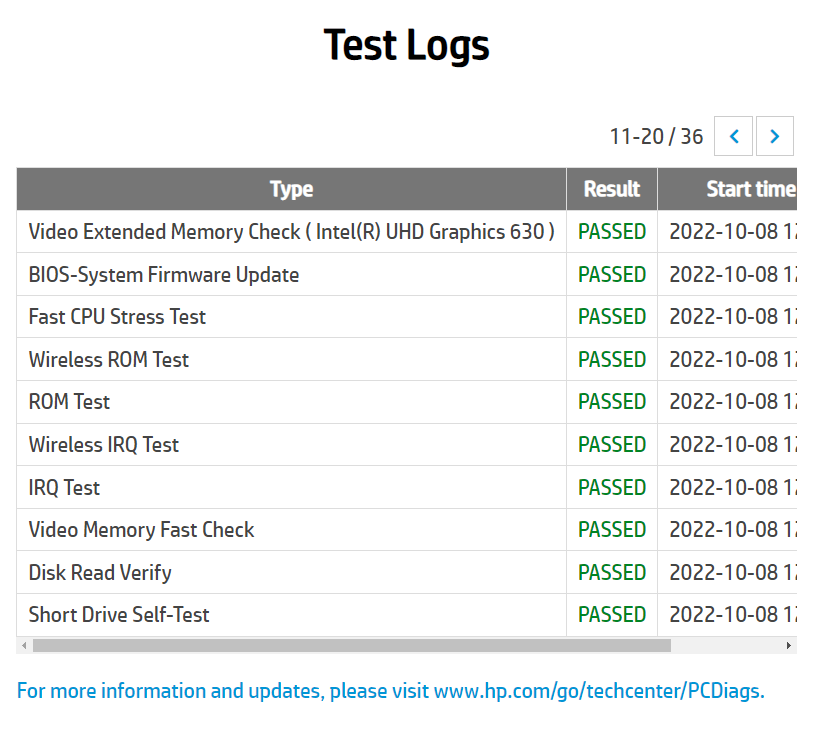The width and height of the screenshot is (816, 740).
Task: Select the ROM Test row
Action: click(x=407, y=402)
